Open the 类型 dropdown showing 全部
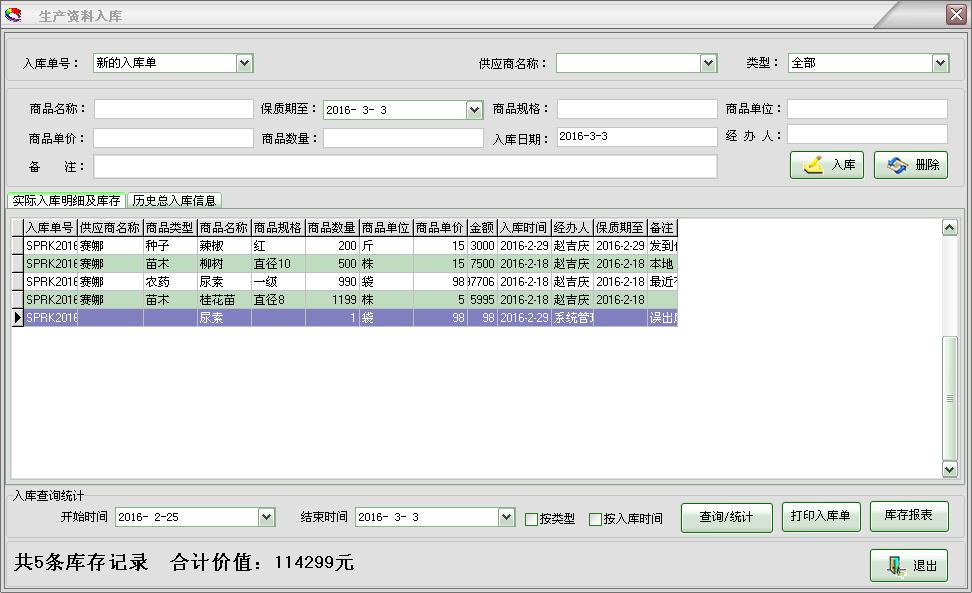 [938, 62]
